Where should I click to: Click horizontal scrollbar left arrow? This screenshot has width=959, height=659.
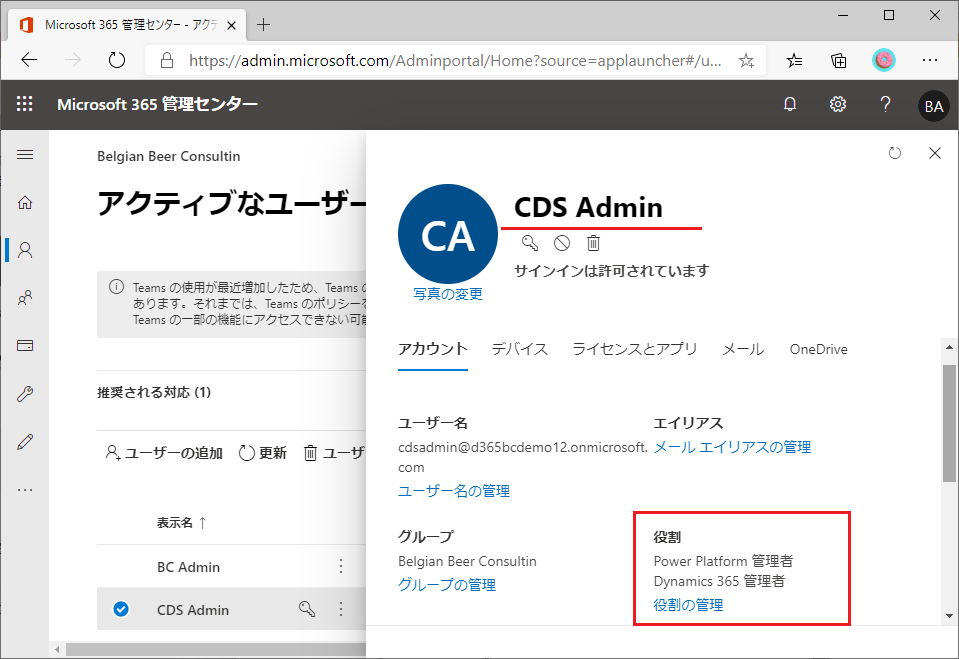coord(57,650)
